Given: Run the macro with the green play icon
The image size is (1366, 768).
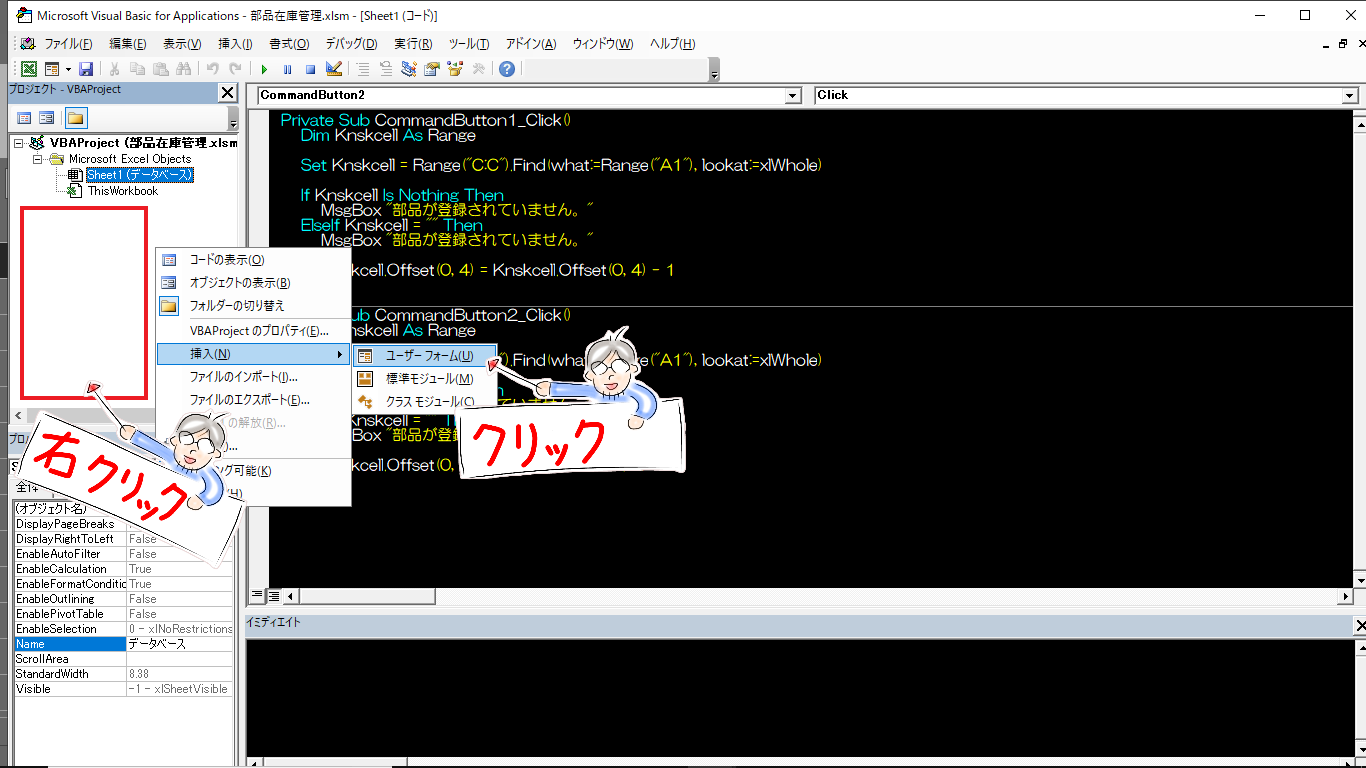Looking at the screenshot, I should [x=264, y=69].
